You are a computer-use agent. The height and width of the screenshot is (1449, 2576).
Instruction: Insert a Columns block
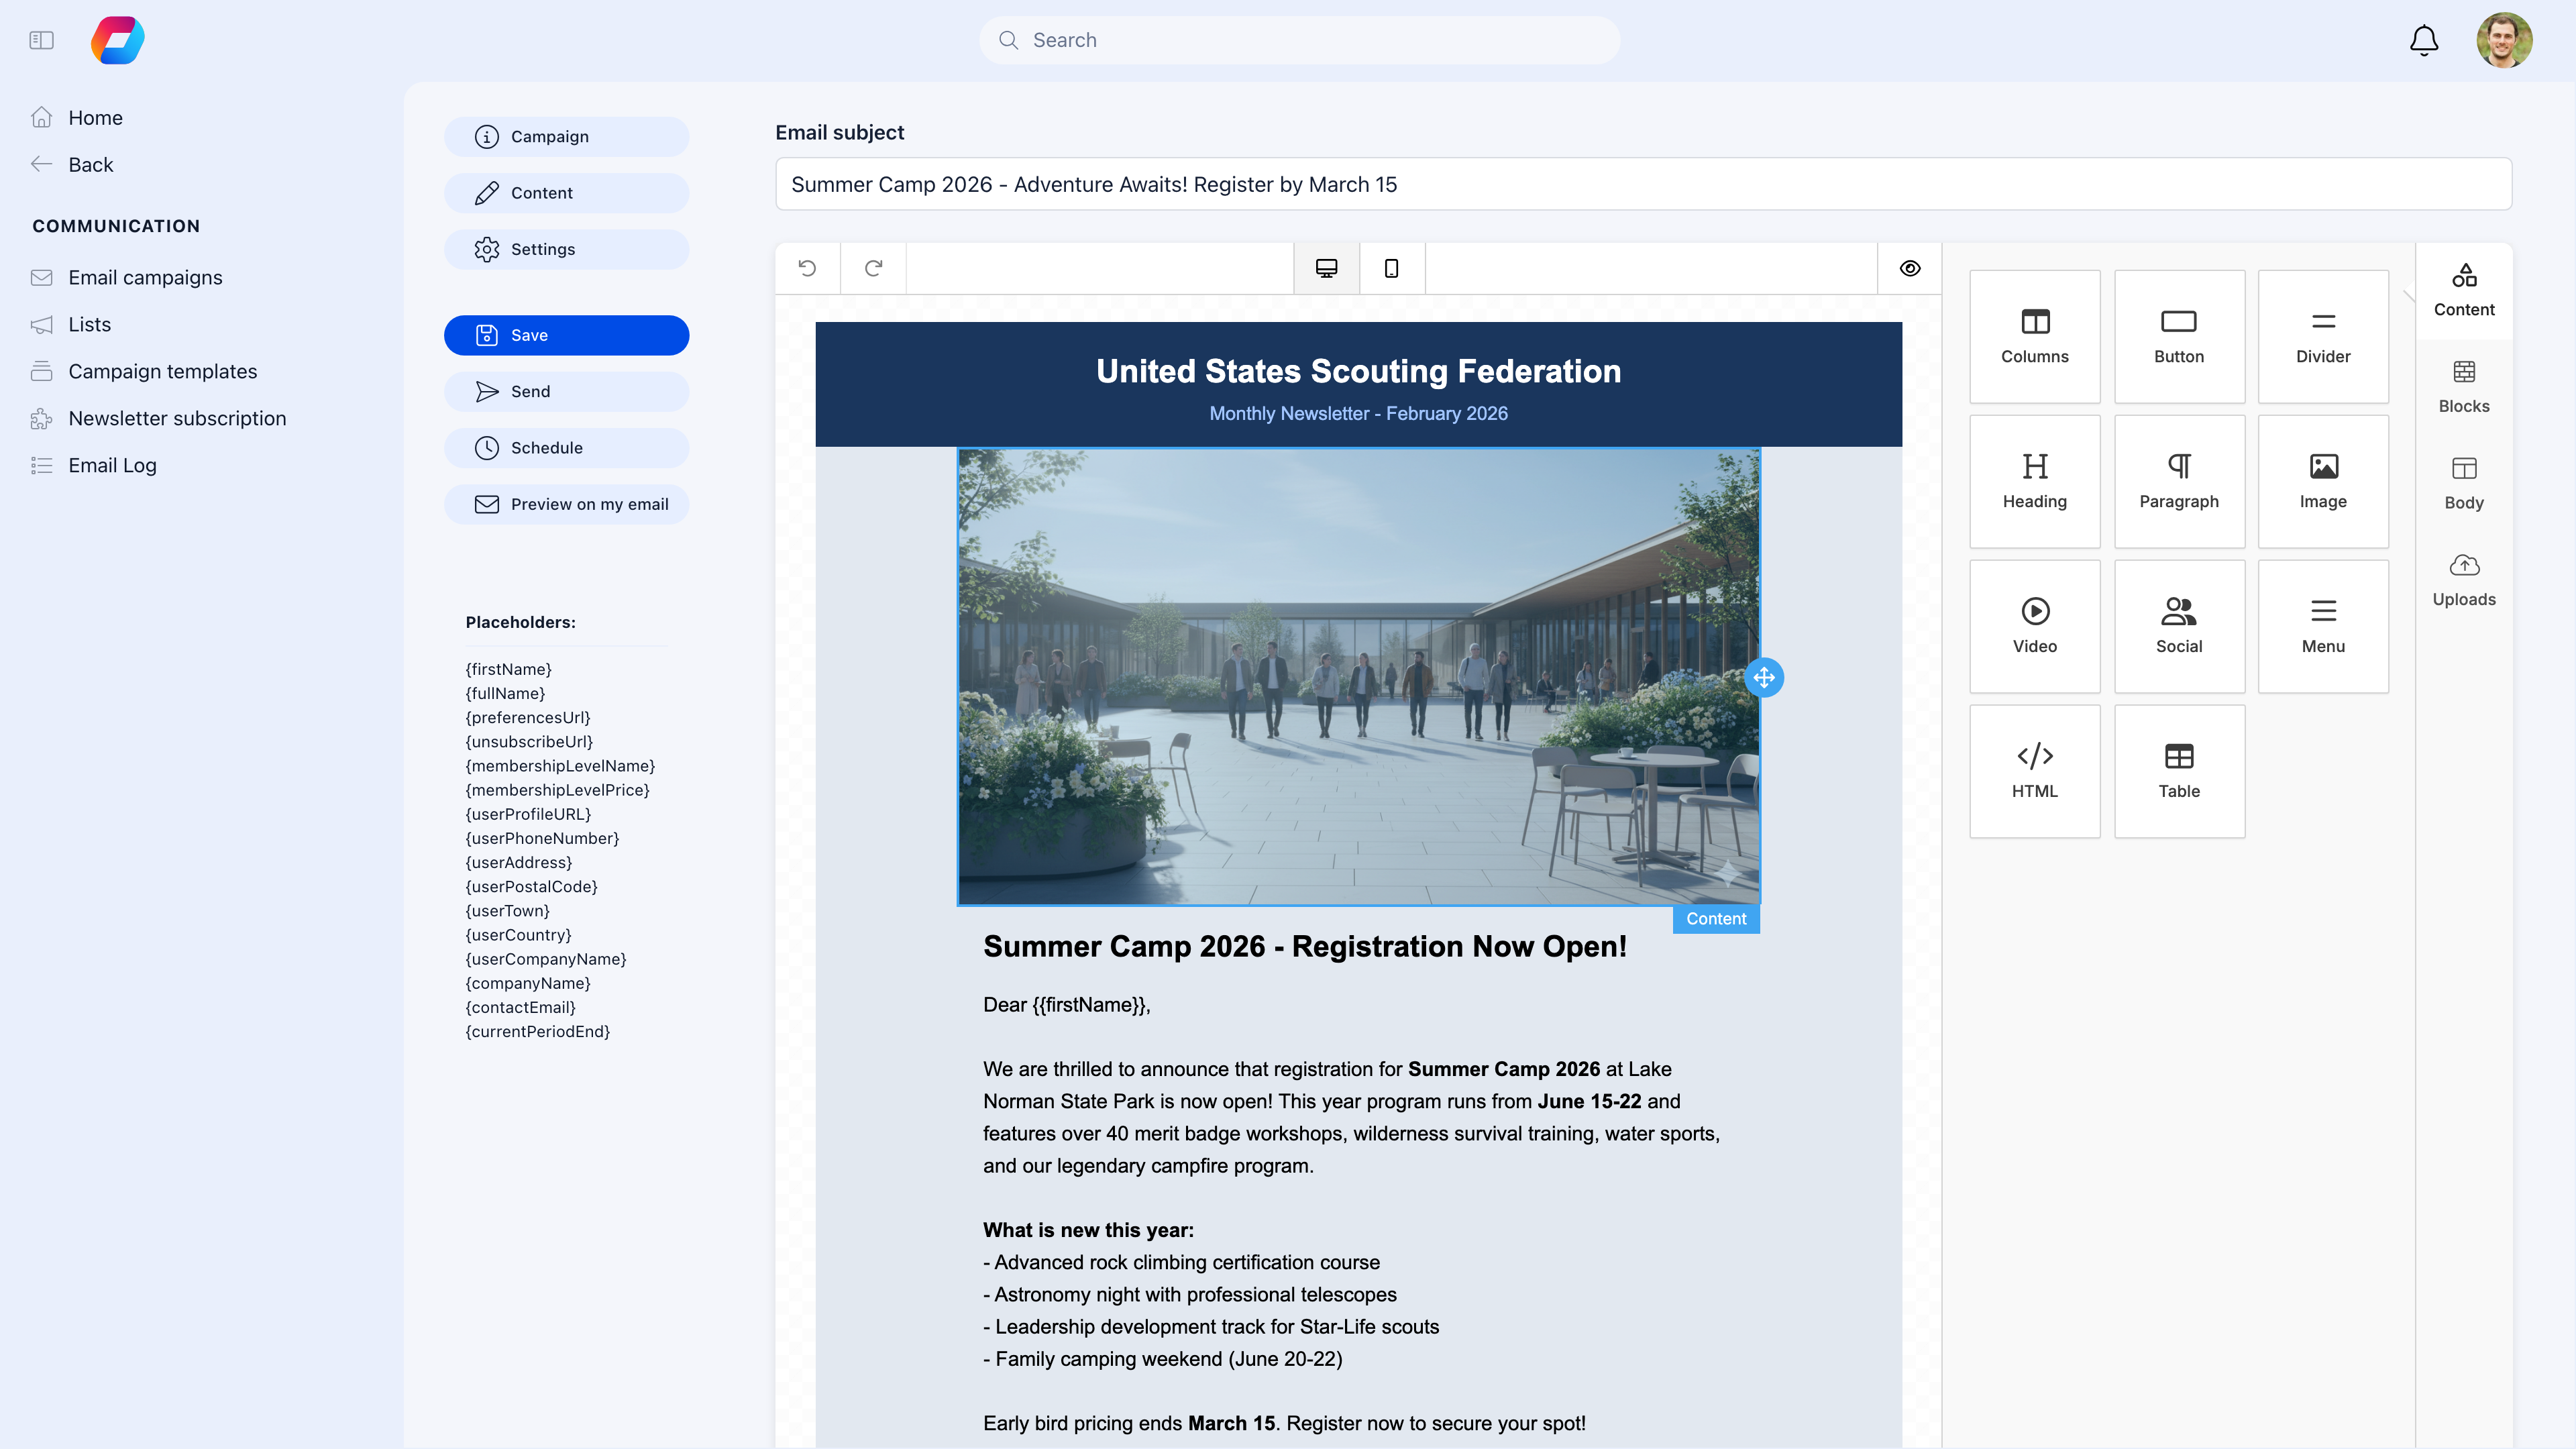2035,336
